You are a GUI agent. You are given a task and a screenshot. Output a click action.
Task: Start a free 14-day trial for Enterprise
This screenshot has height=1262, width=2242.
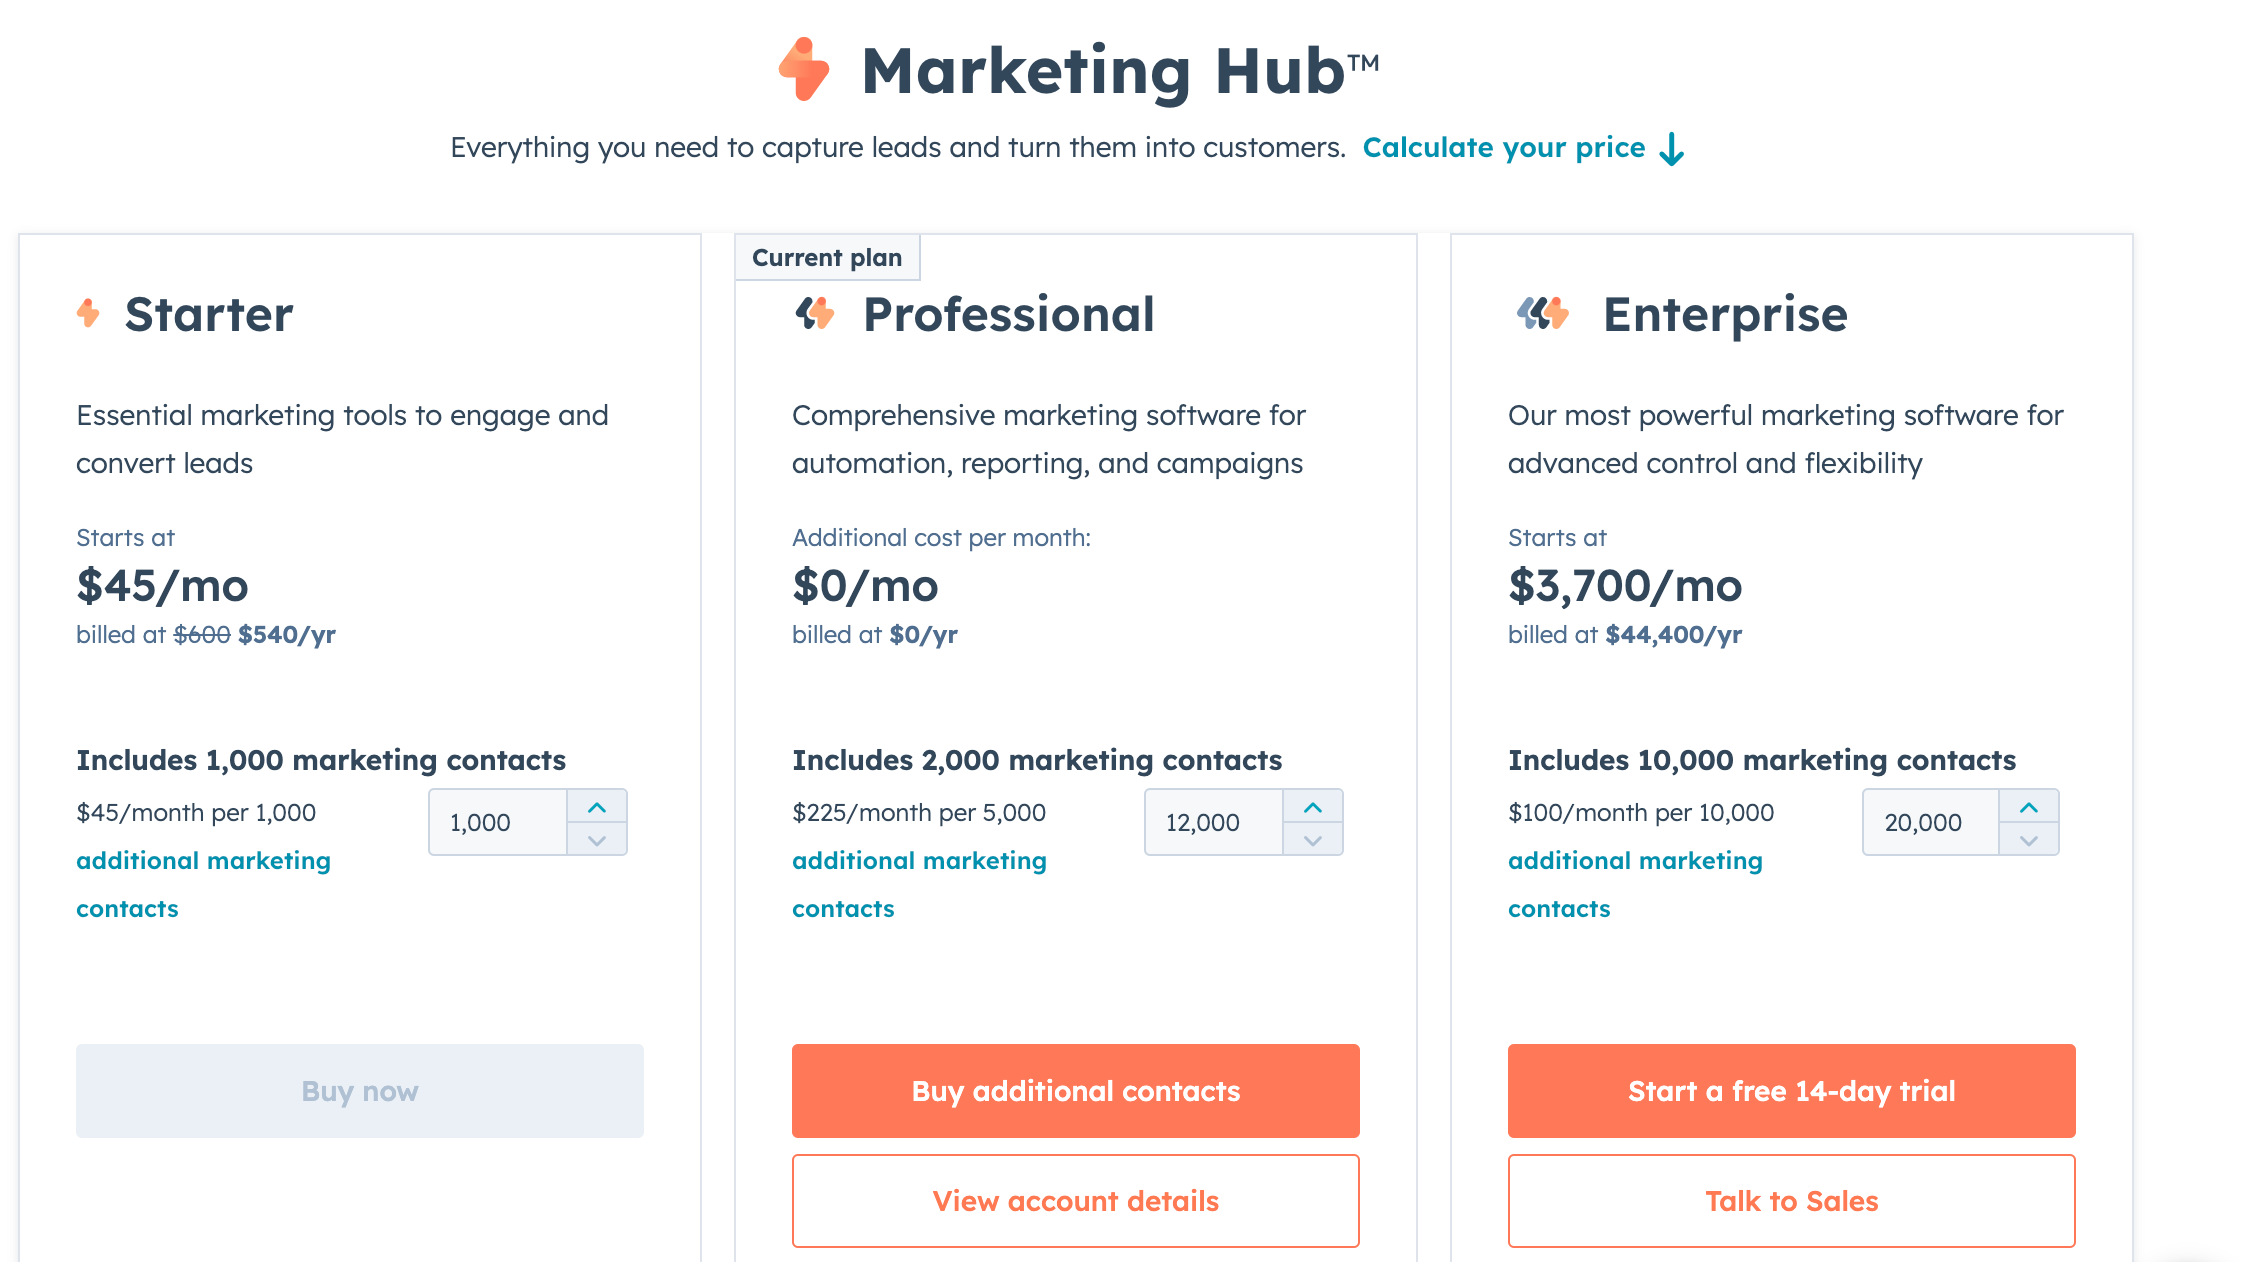1792,1091
